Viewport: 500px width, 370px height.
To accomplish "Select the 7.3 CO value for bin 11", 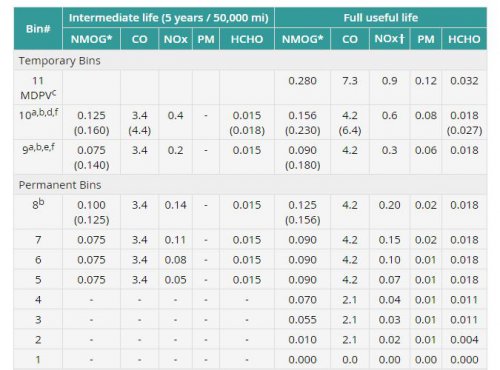I will (x=350, y=81).
